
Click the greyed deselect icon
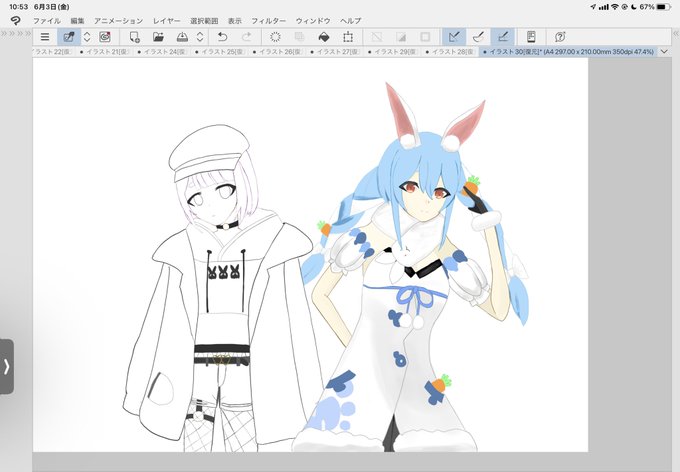(x=376, y=37)
